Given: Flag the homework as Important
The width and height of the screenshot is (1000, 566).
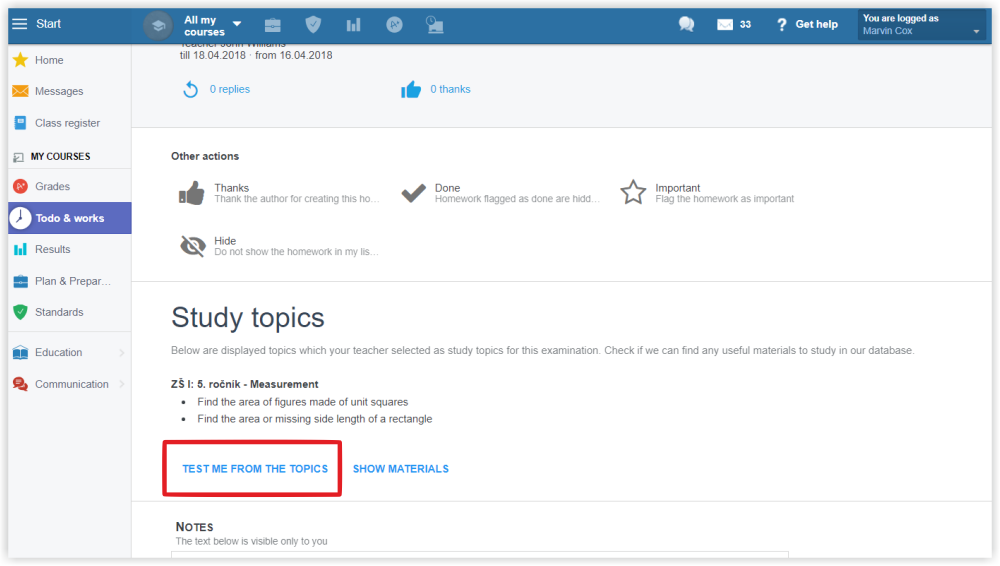Looking at the screenshot, I should coord(633,193).
